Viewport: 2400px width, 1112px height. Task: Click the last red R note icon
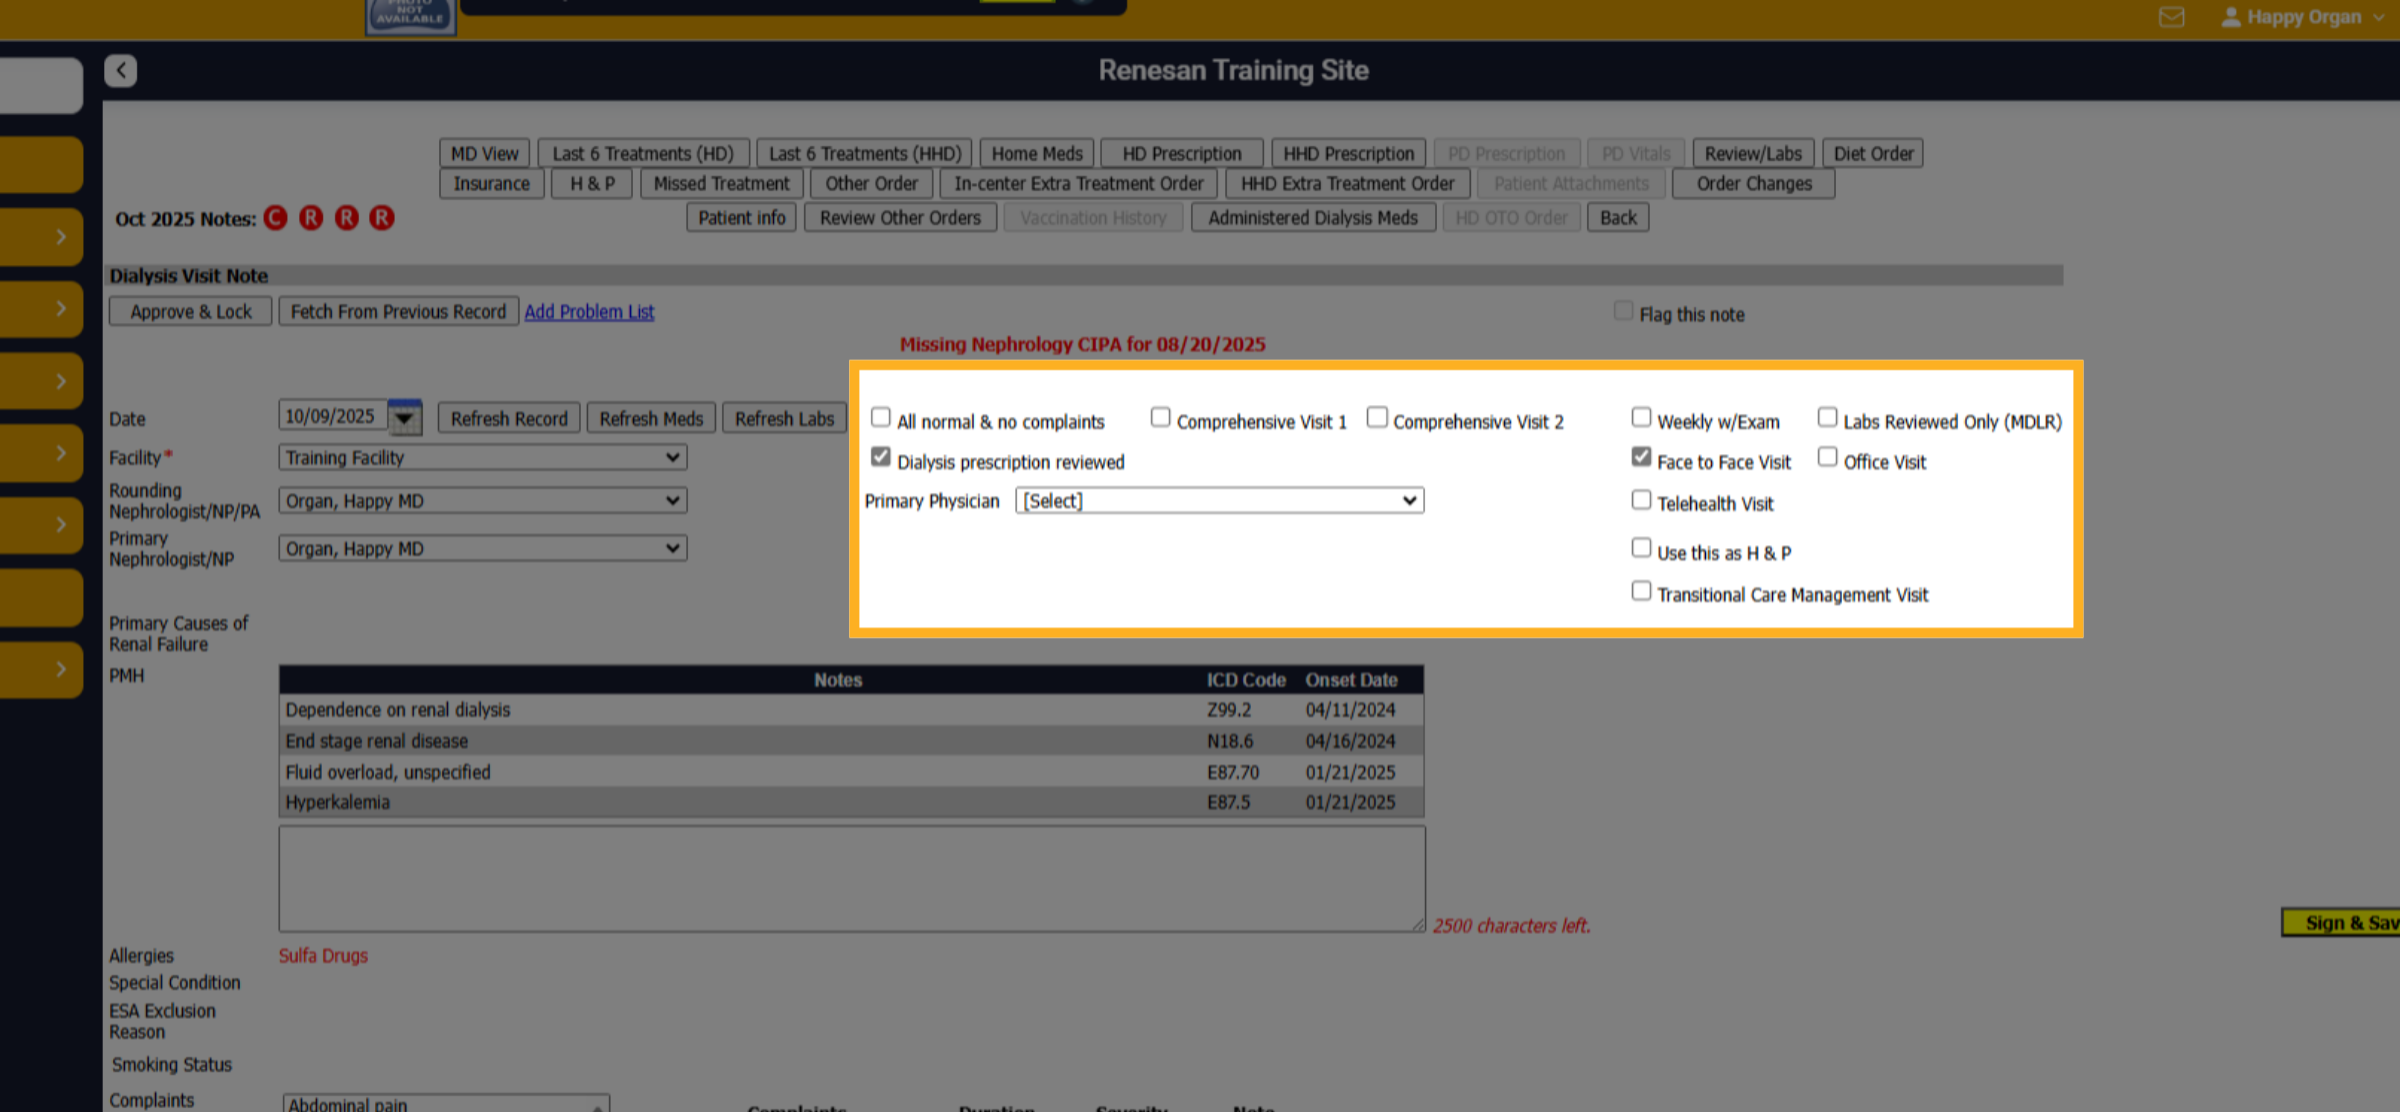(382, 218)
